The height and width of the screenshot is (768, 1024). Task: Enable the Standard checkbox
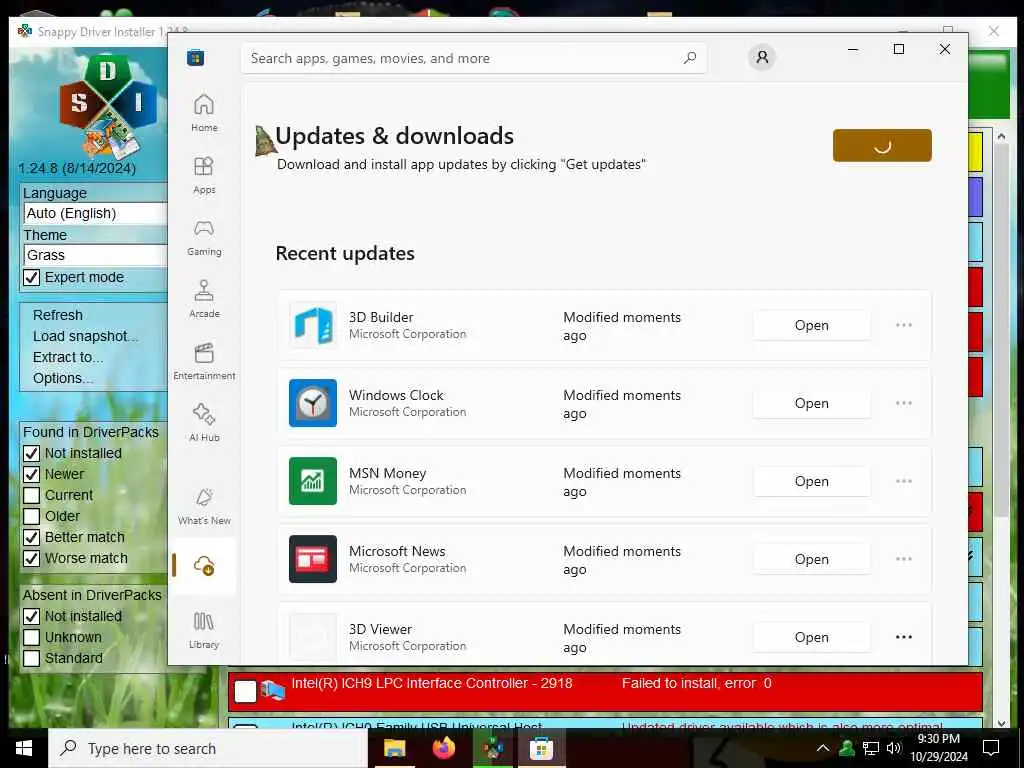coord(31,658)
